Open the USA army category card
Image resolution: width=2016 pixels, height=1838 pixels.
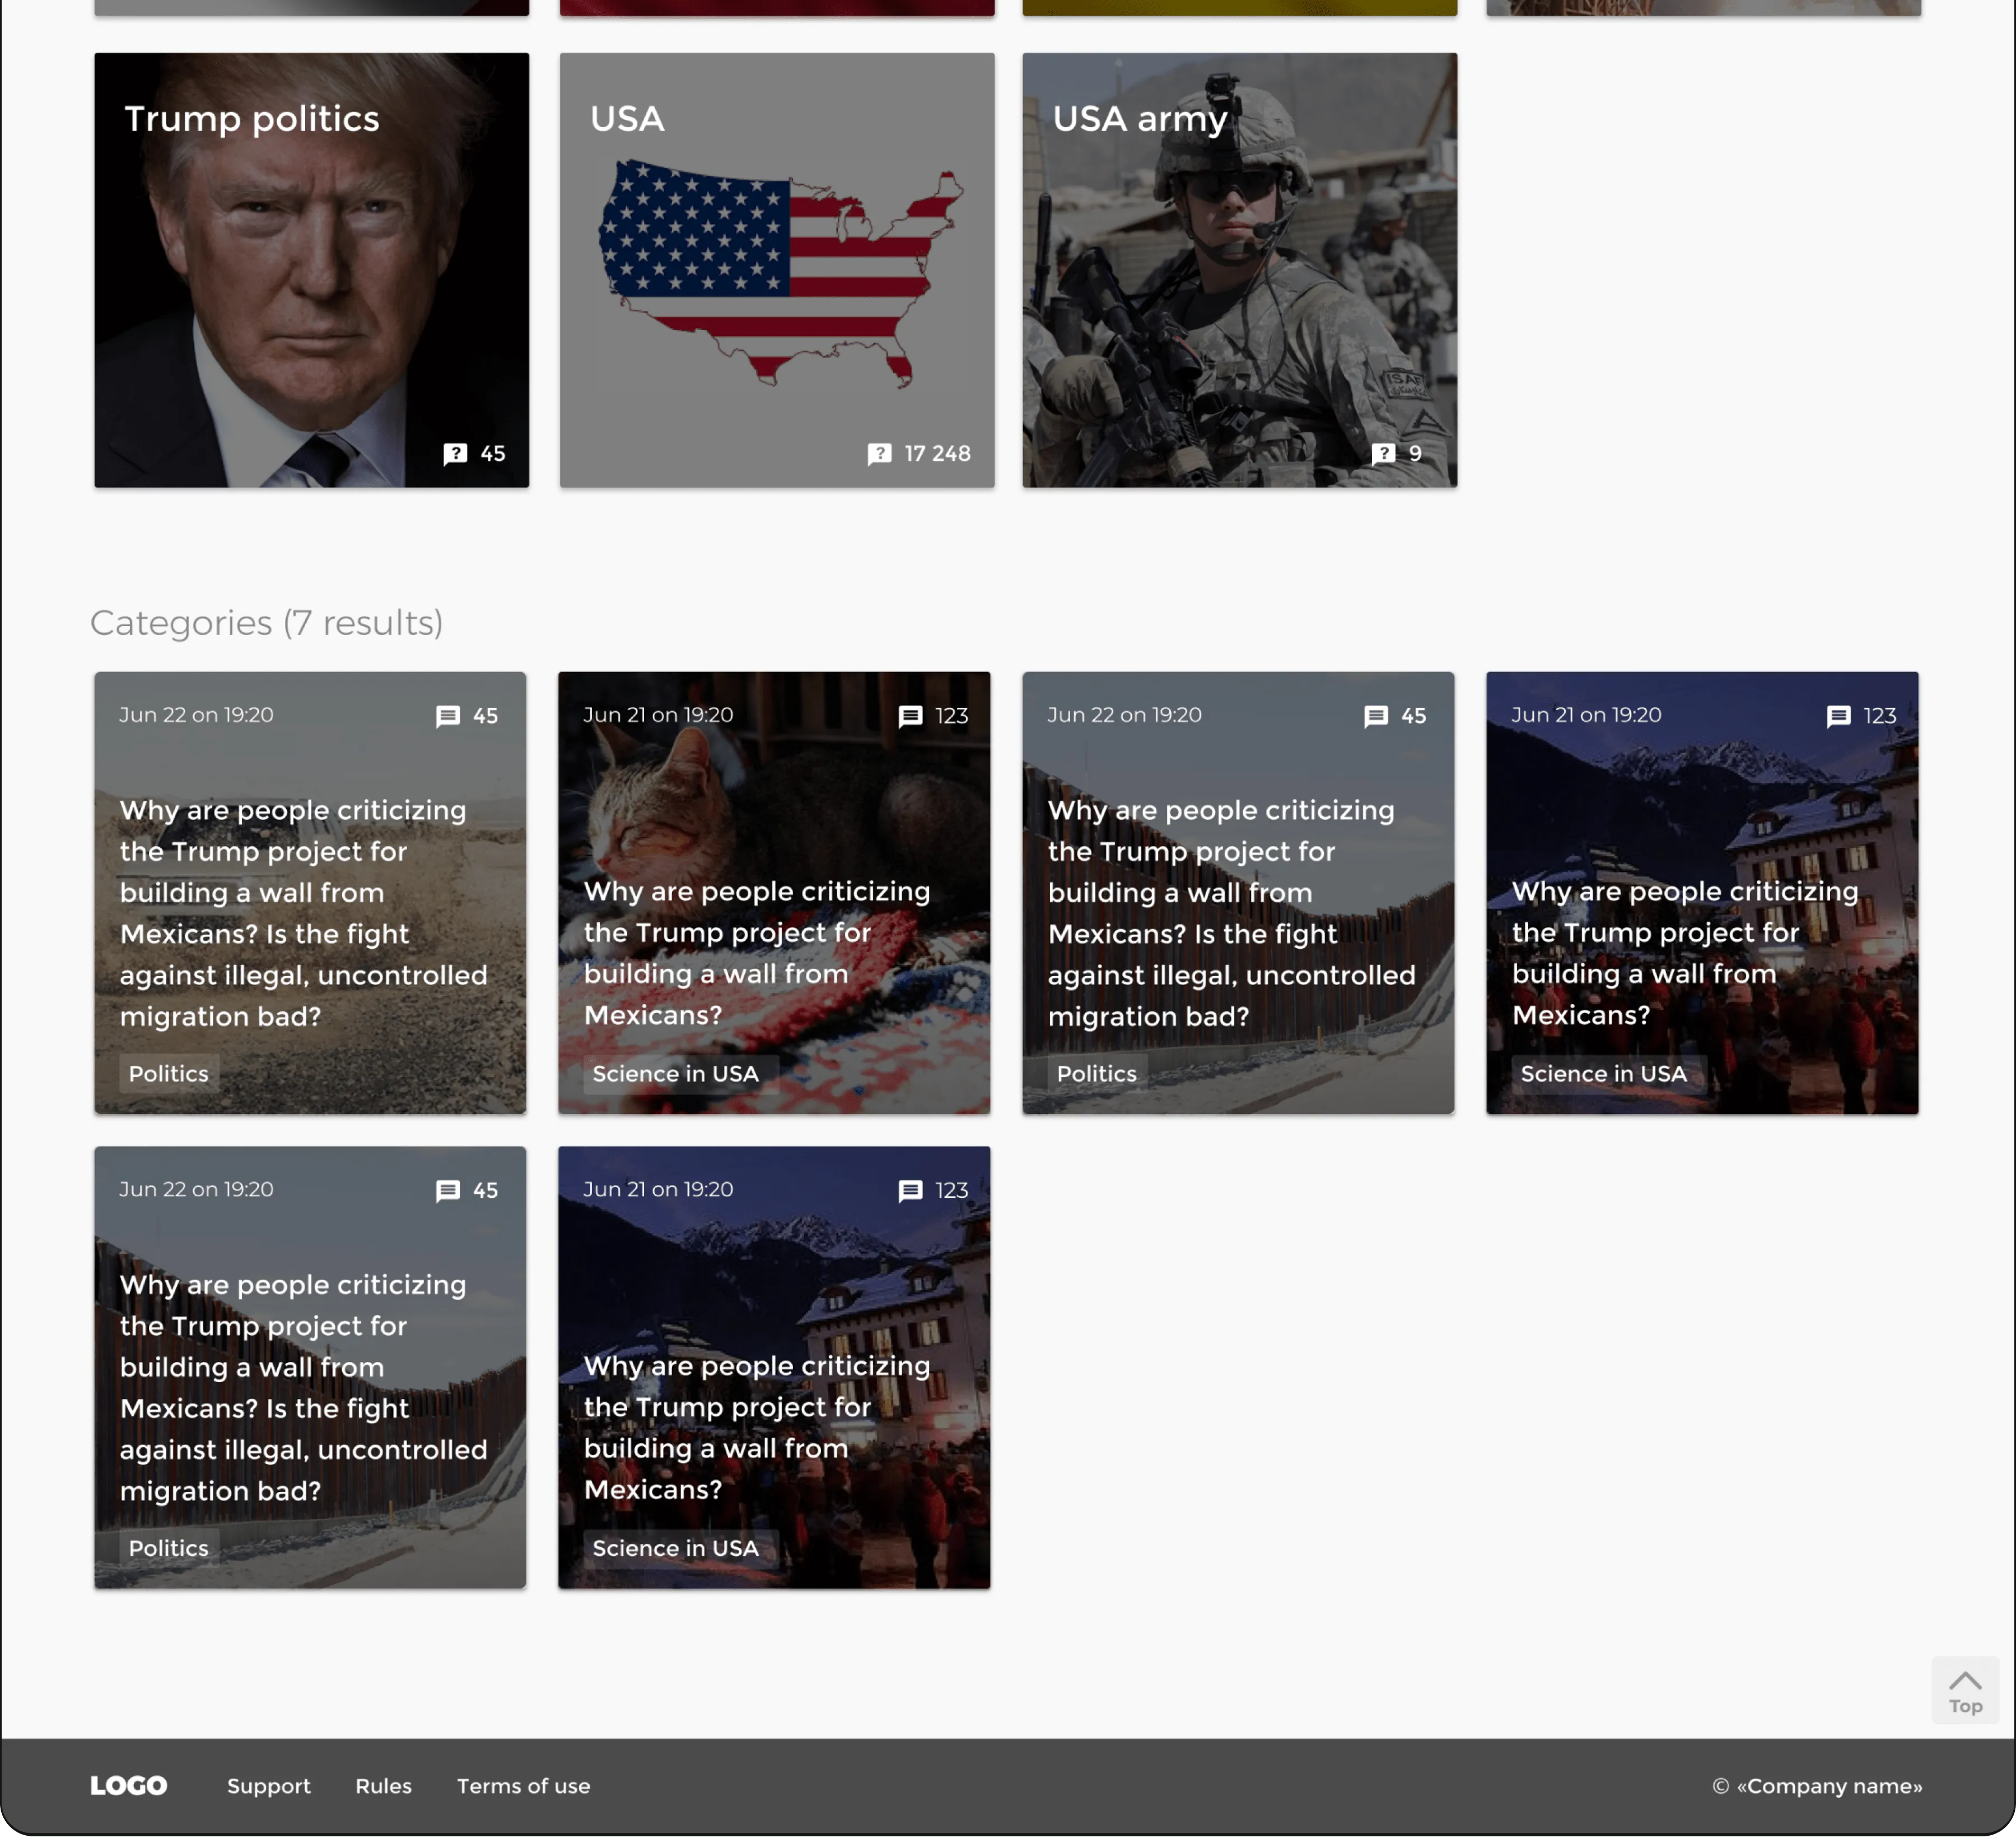[1239, 270]
